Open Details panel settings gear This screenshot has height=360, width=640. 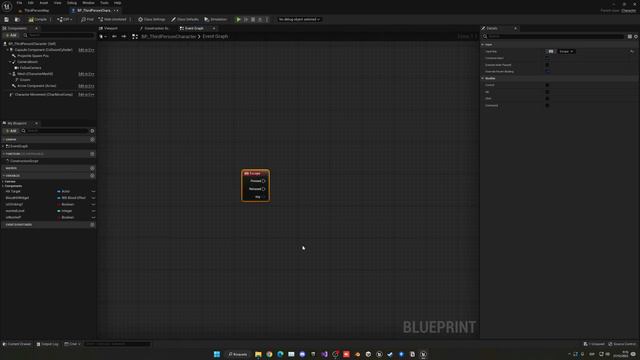point(636,36)
